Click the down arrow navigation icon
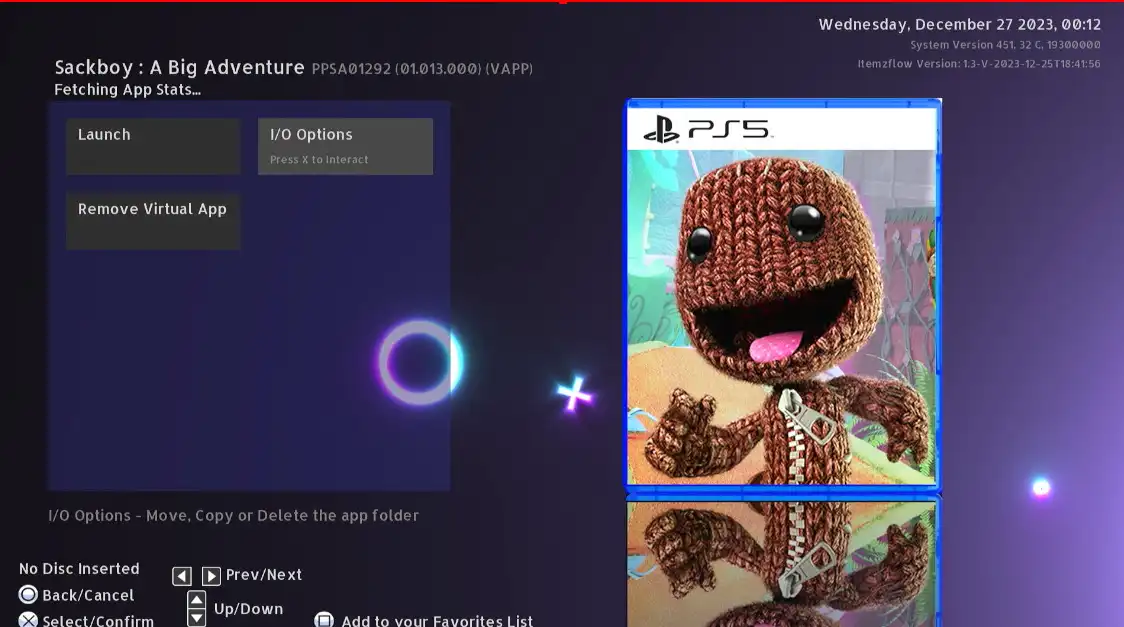The height and width of the screenshot is (627, 1124). click(196, 617)
